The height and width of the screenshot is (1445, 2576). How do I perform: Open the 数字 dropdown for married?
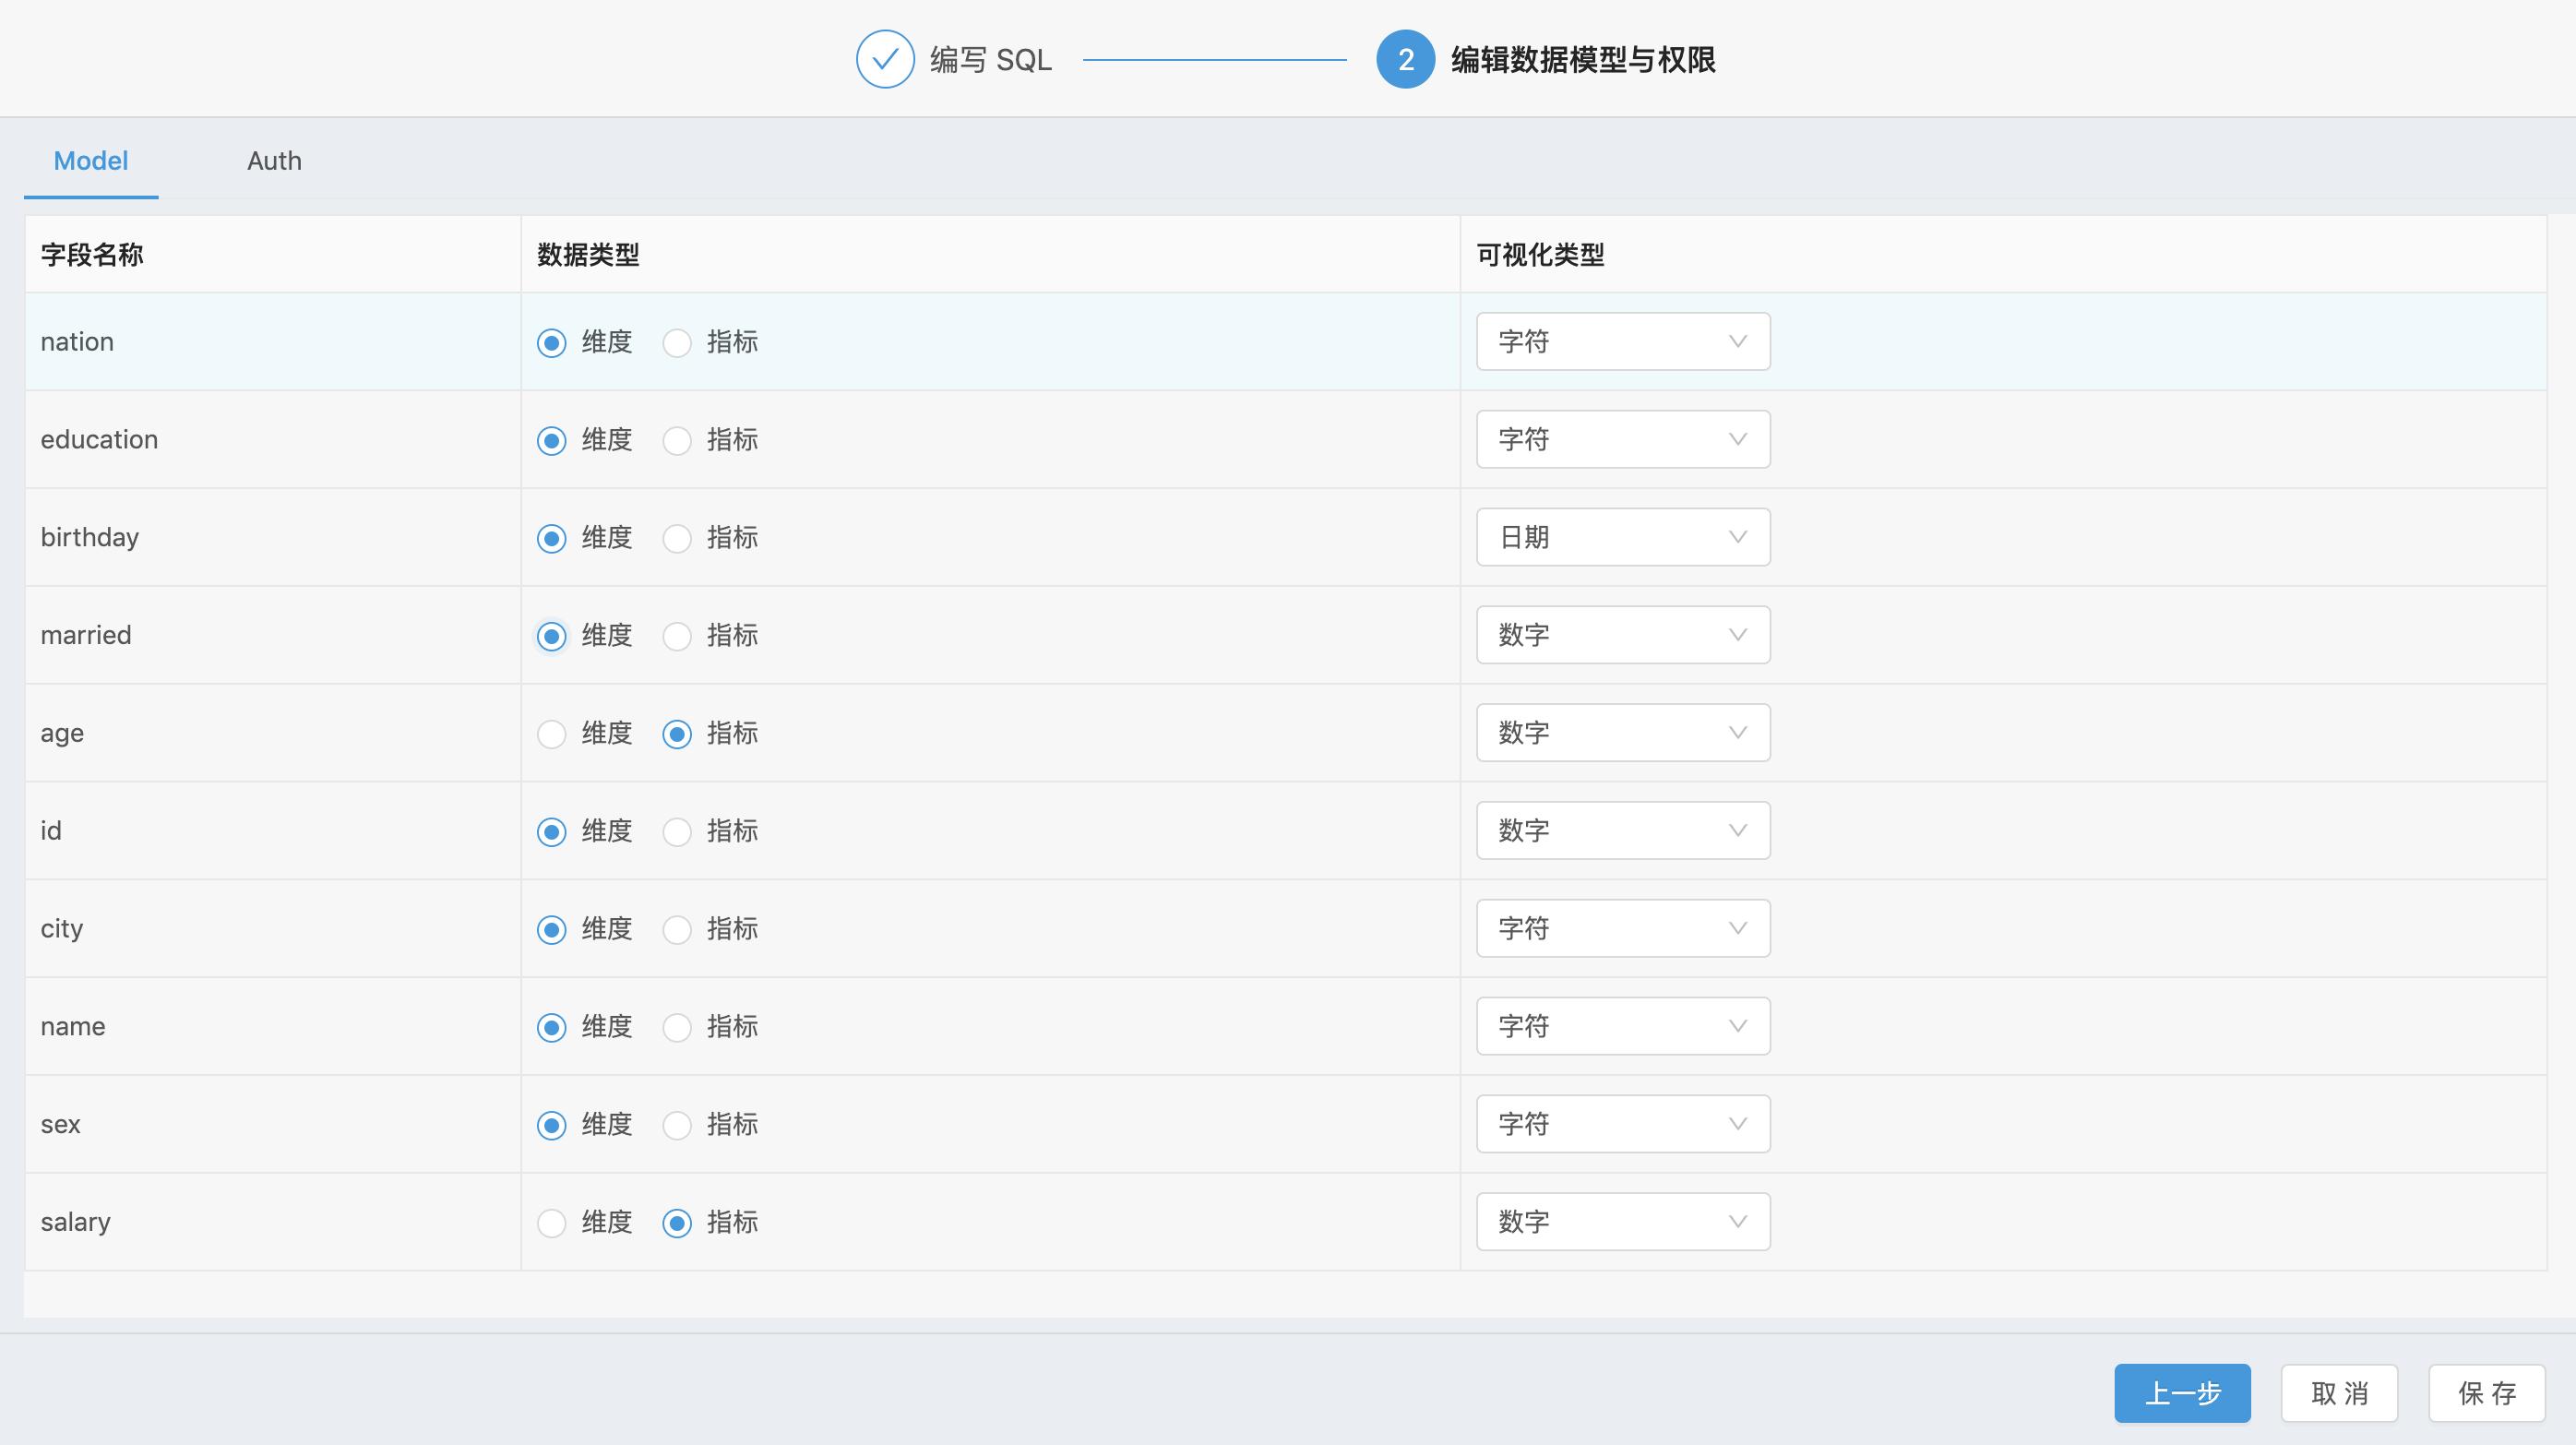1622,634
